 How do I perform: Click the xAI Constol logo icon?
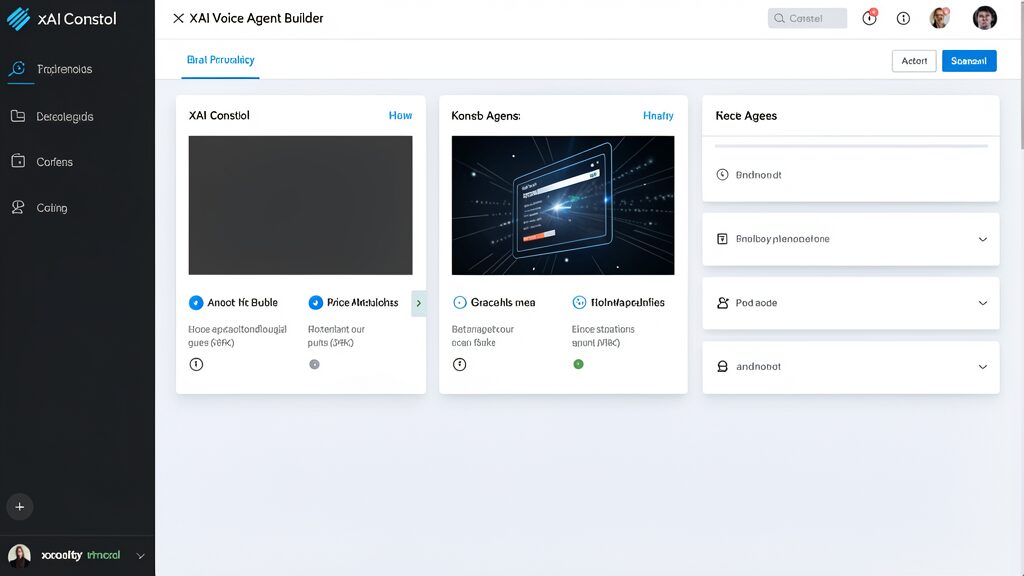tap(18, 19)
